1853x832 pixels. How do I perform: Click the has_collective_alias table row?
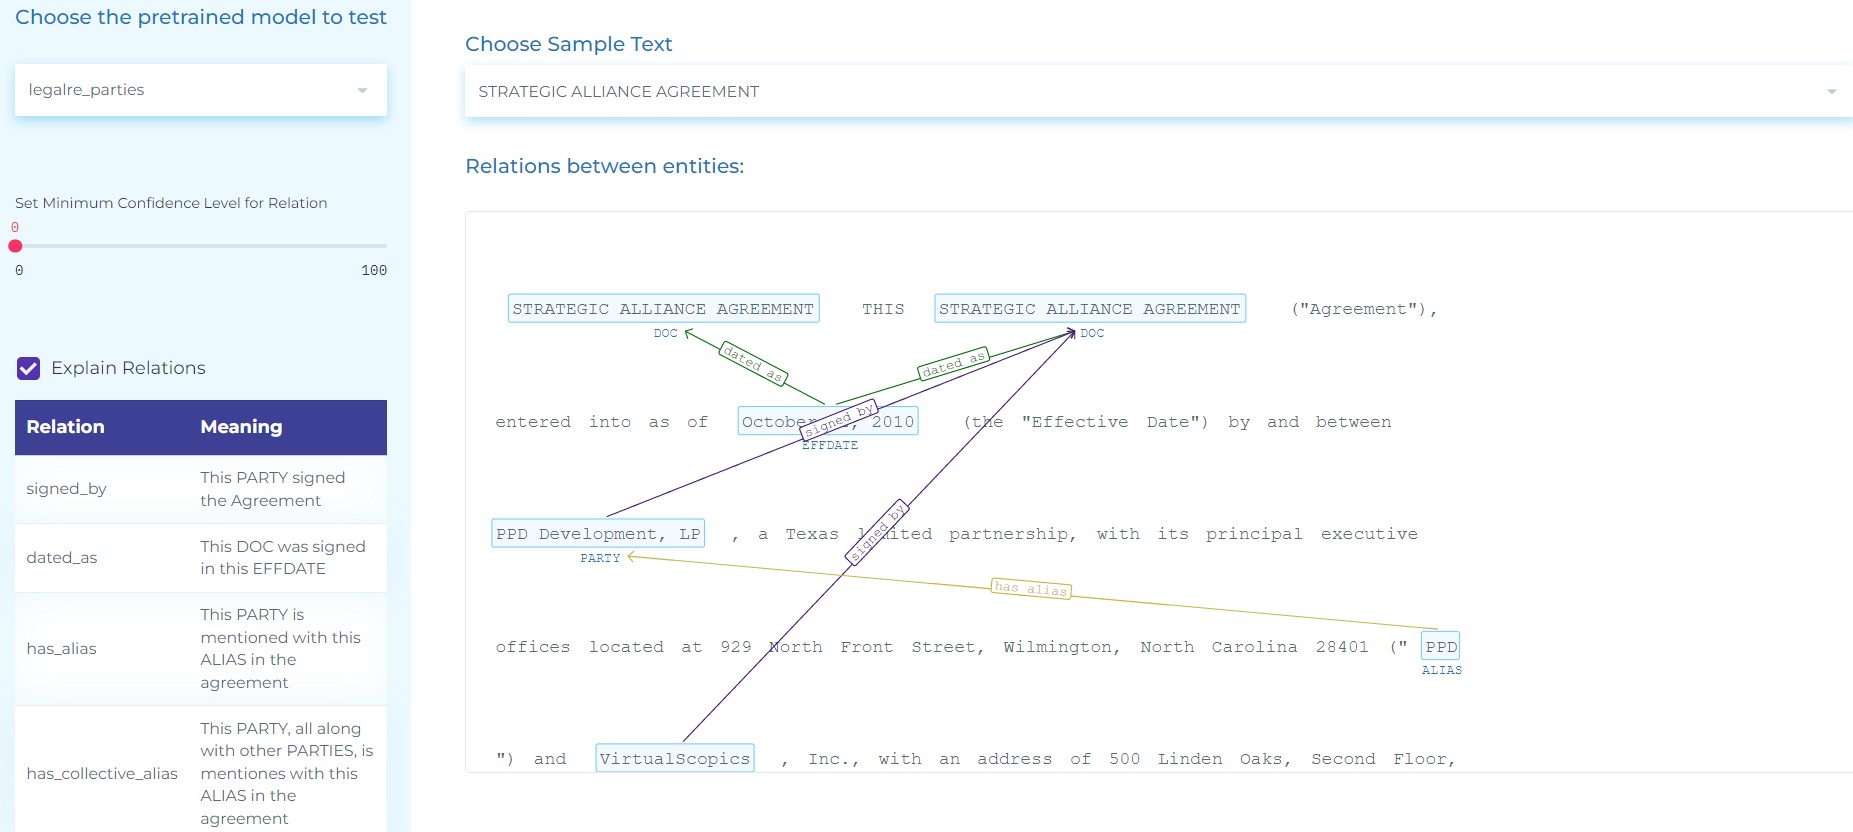point(200,773)
